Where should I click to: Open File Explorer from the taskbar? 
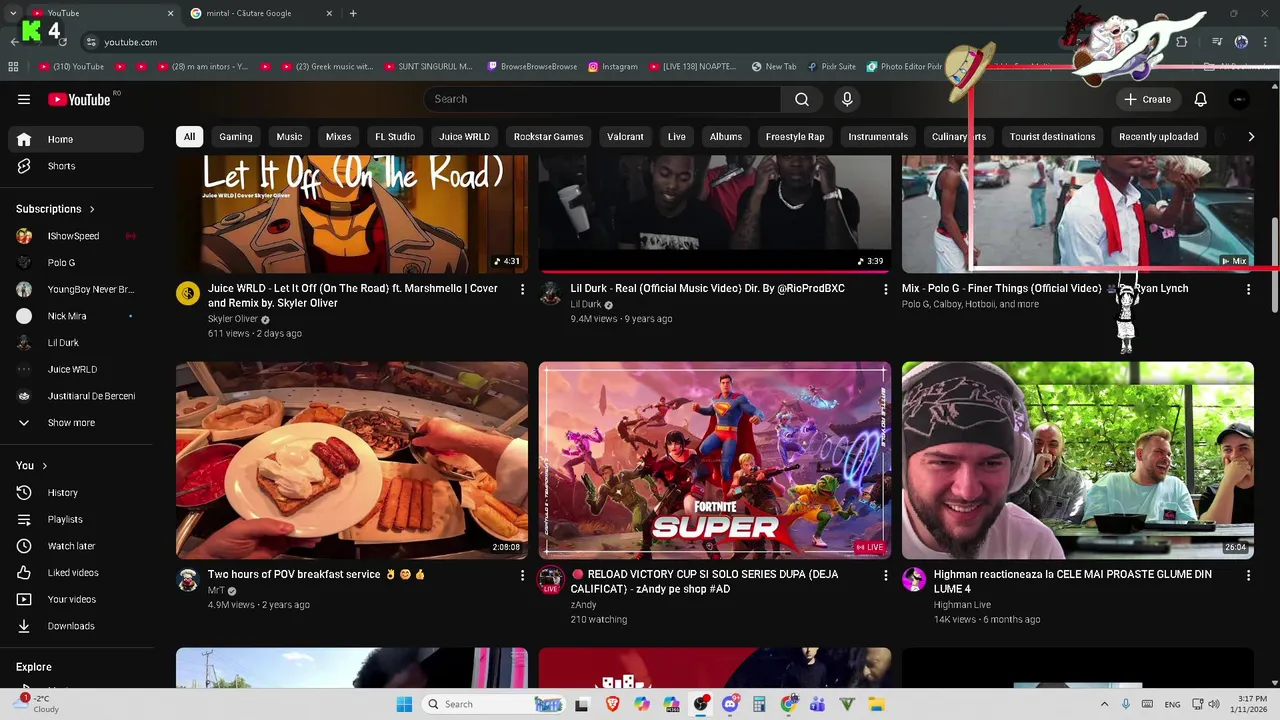876,704
